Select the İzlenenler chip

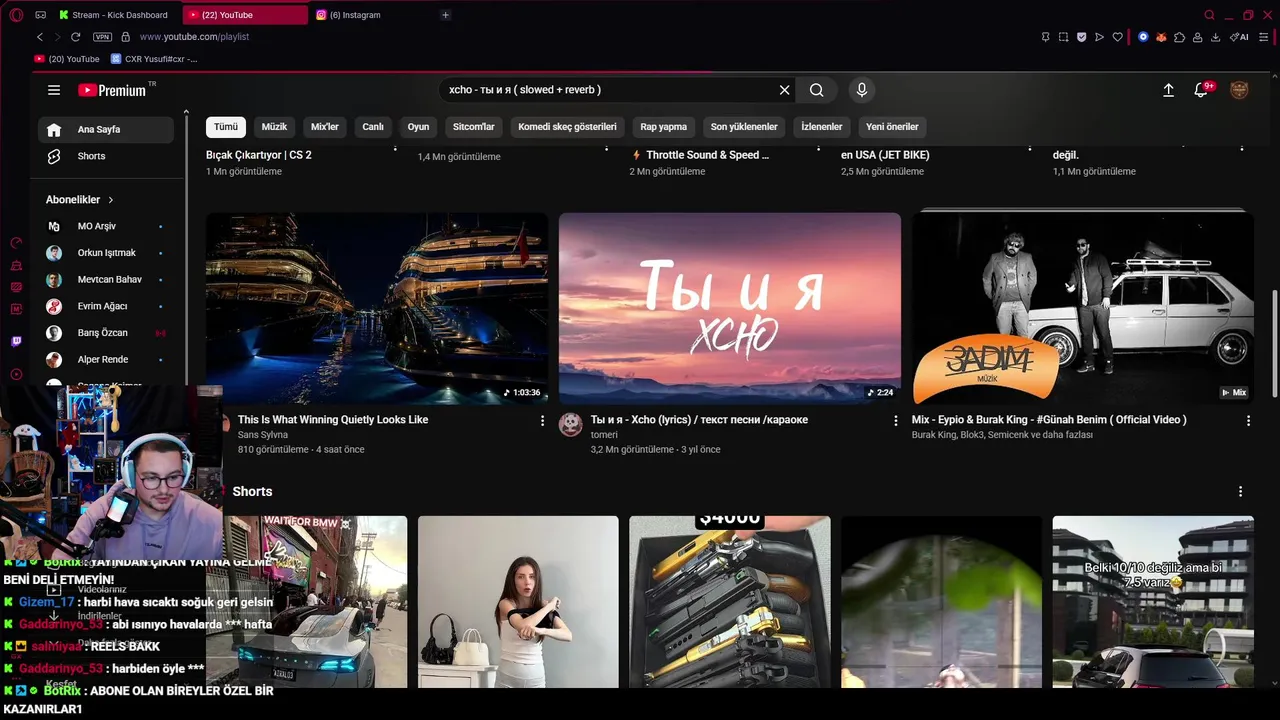tap(822, 127)
